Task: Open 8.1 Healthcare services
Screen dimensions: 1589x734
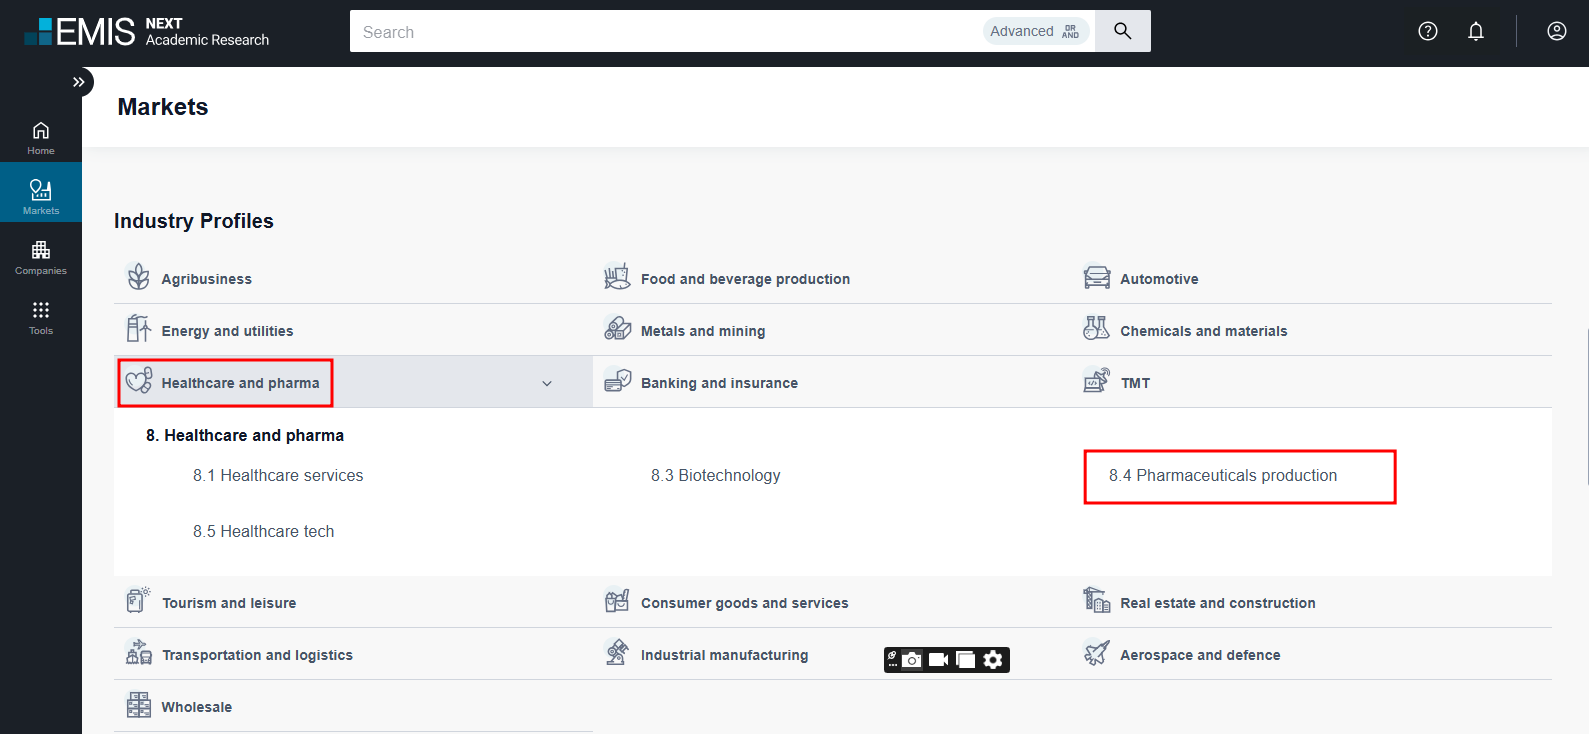Action: [278, 476]
